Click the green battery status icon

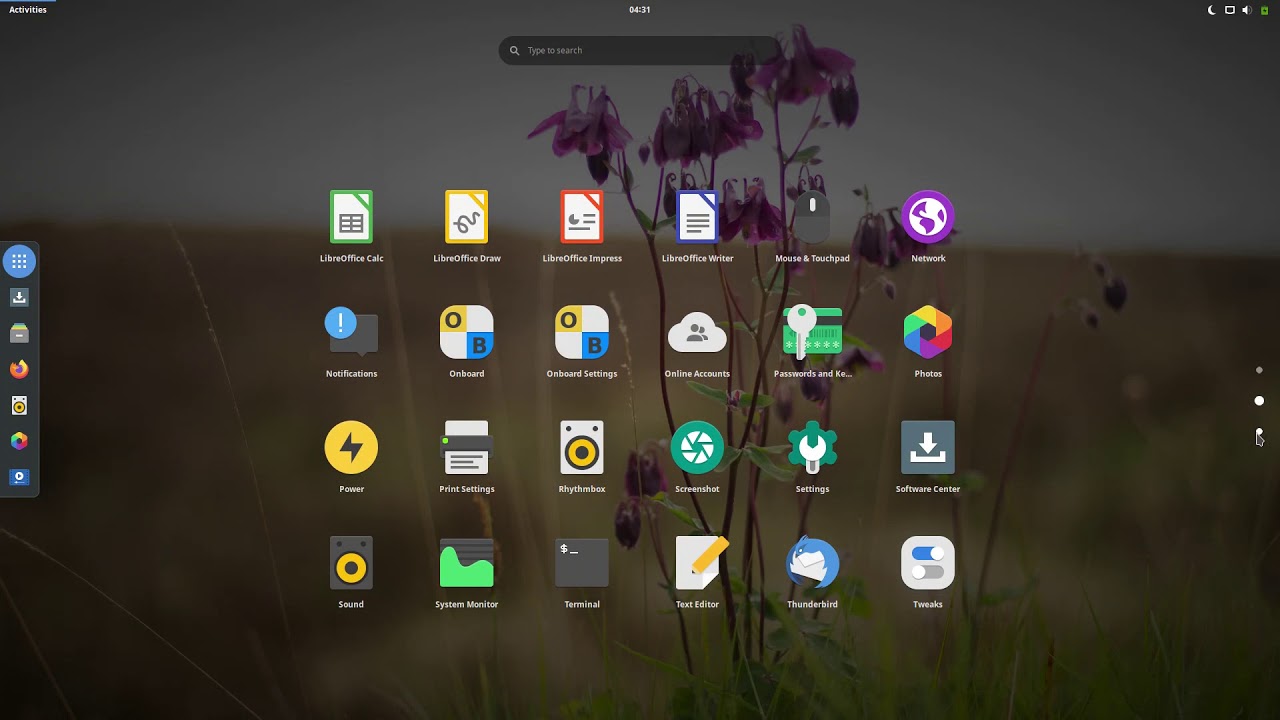1264,10
